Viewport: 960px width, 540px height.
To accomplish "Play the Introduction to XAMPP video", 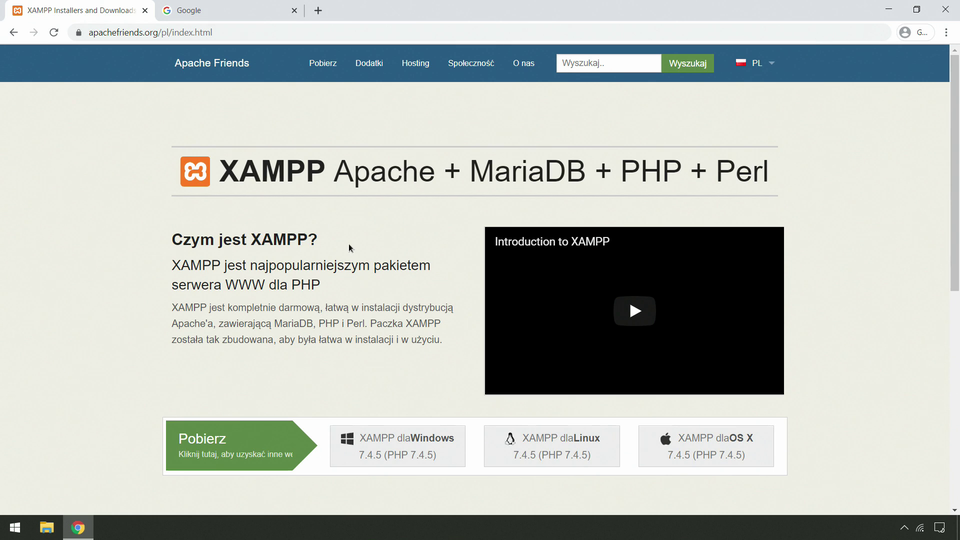I will 634,311.
